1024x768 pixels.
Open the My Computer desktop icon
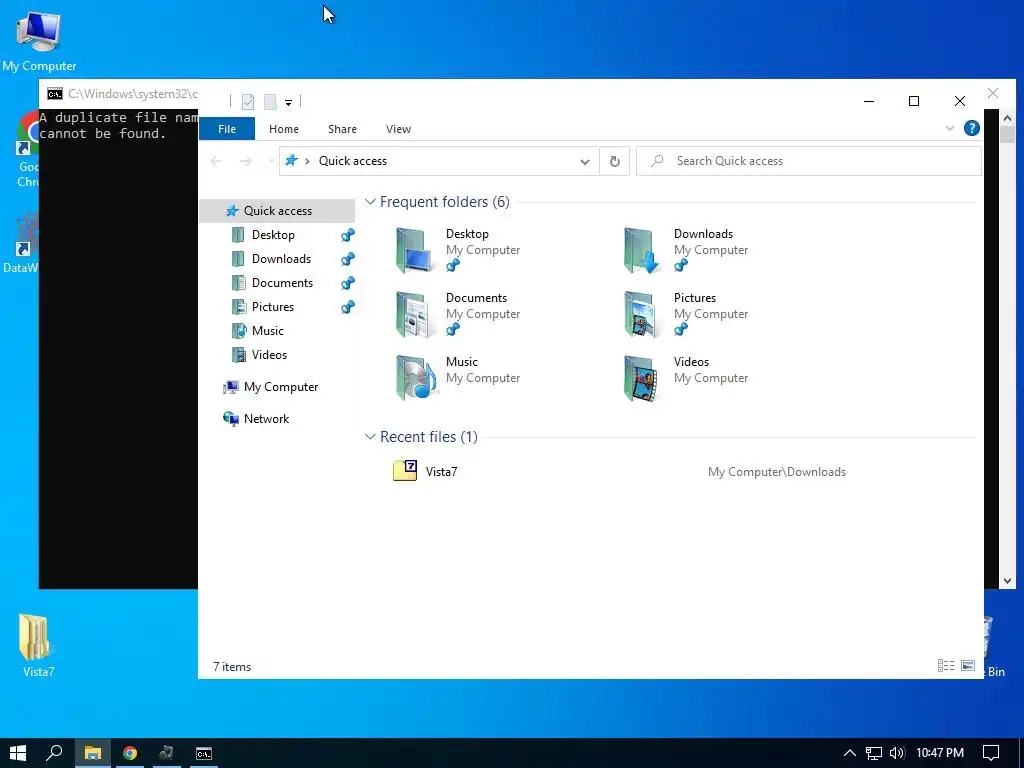coord(39,40)
